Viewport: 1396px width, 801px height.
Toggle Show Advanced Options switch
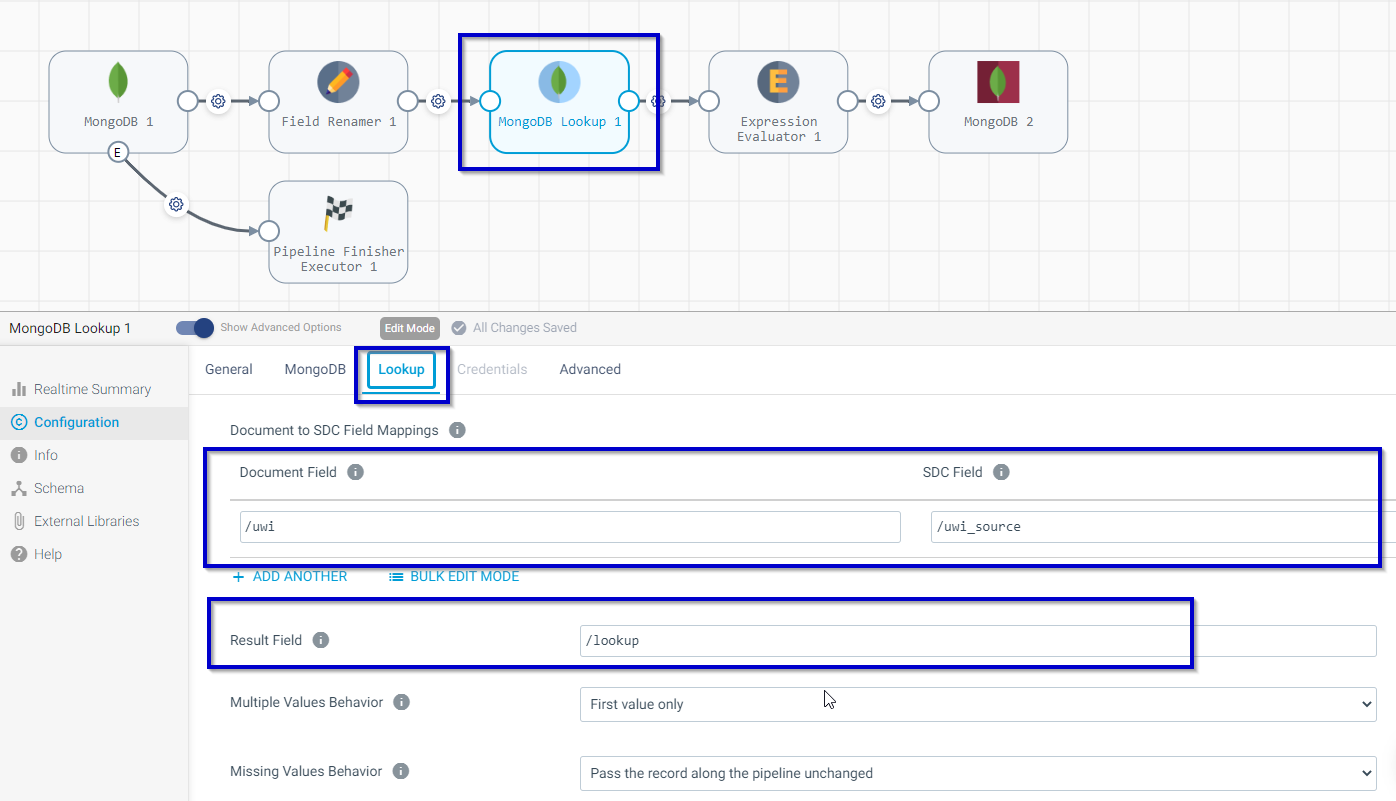coord(195,328)
